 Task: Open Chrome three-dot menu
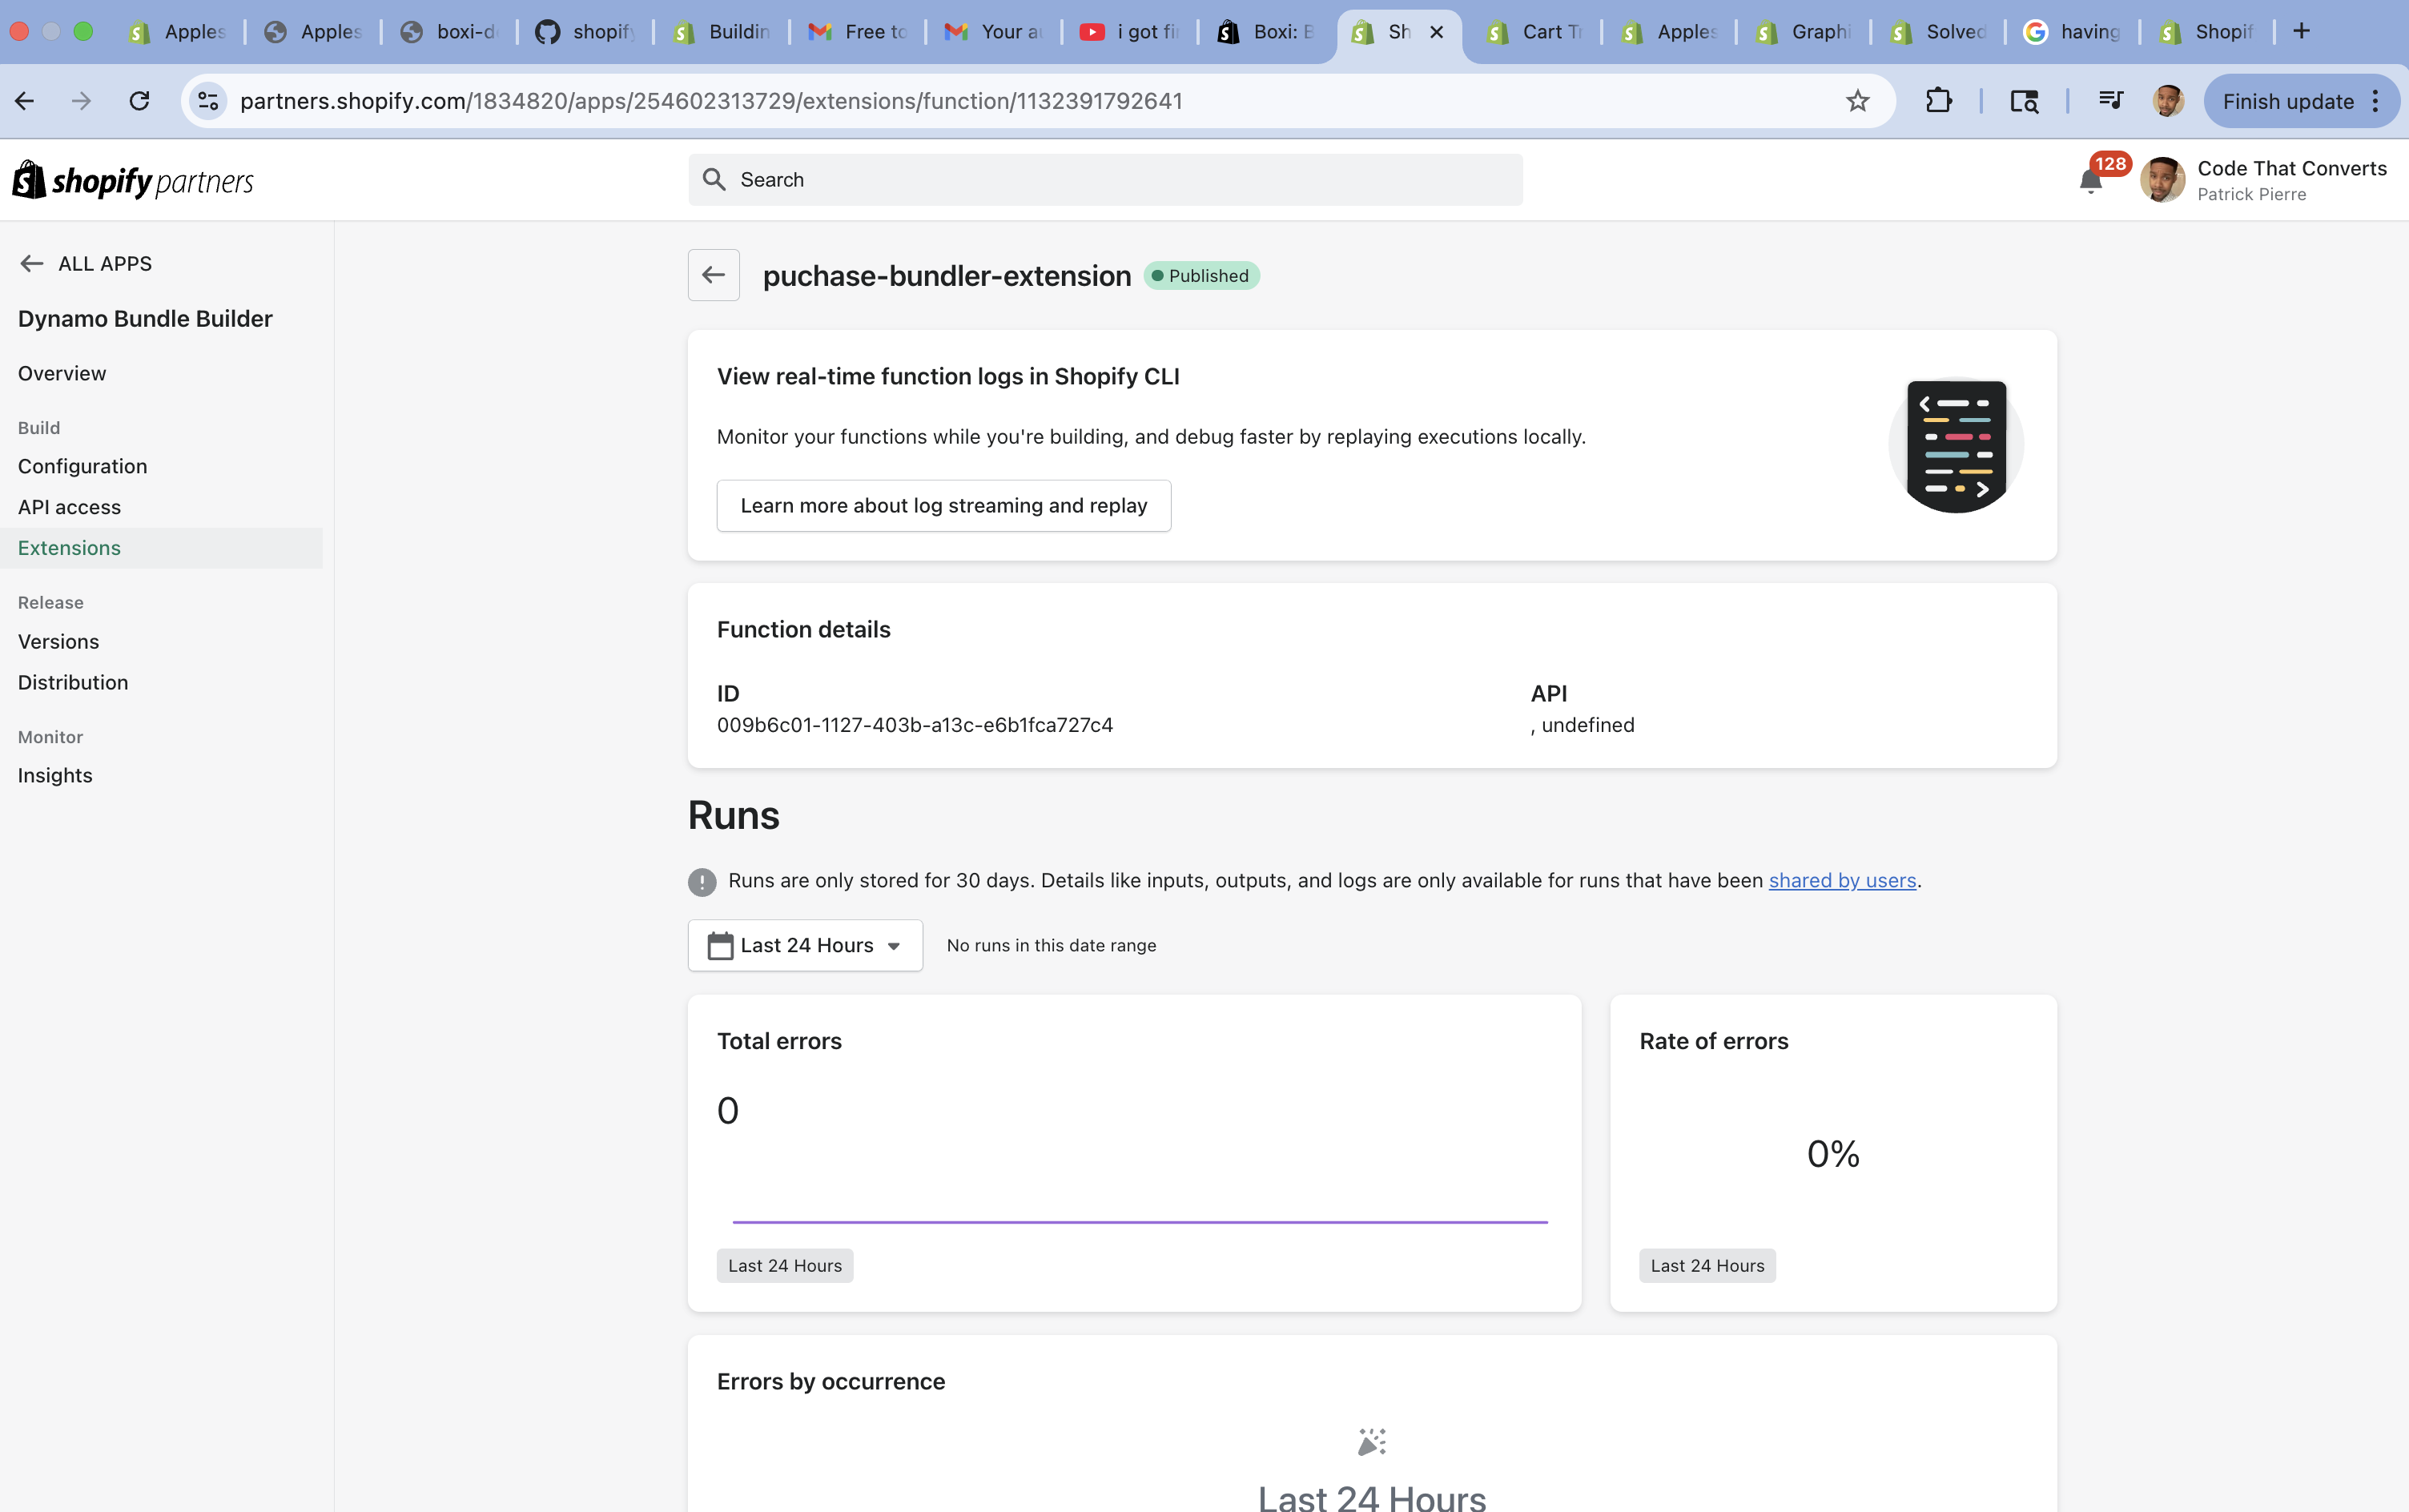2375,101
